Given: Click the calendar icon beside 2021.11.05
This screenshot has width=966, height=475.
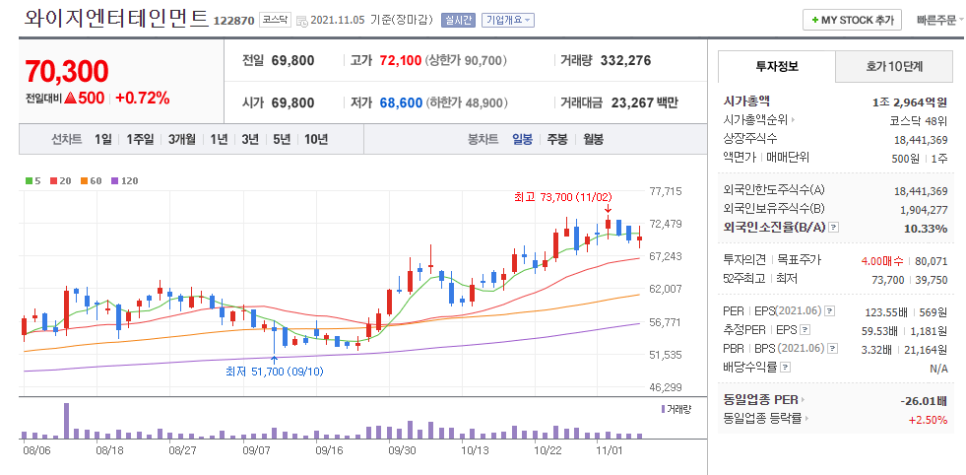Looking at the screenshot, I should tap(302, 20).
